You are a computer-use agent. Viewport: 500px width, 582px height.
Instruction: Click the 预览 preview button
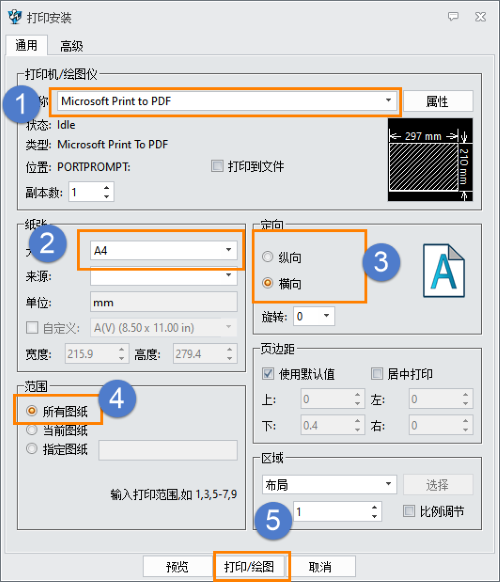[178, 566]
